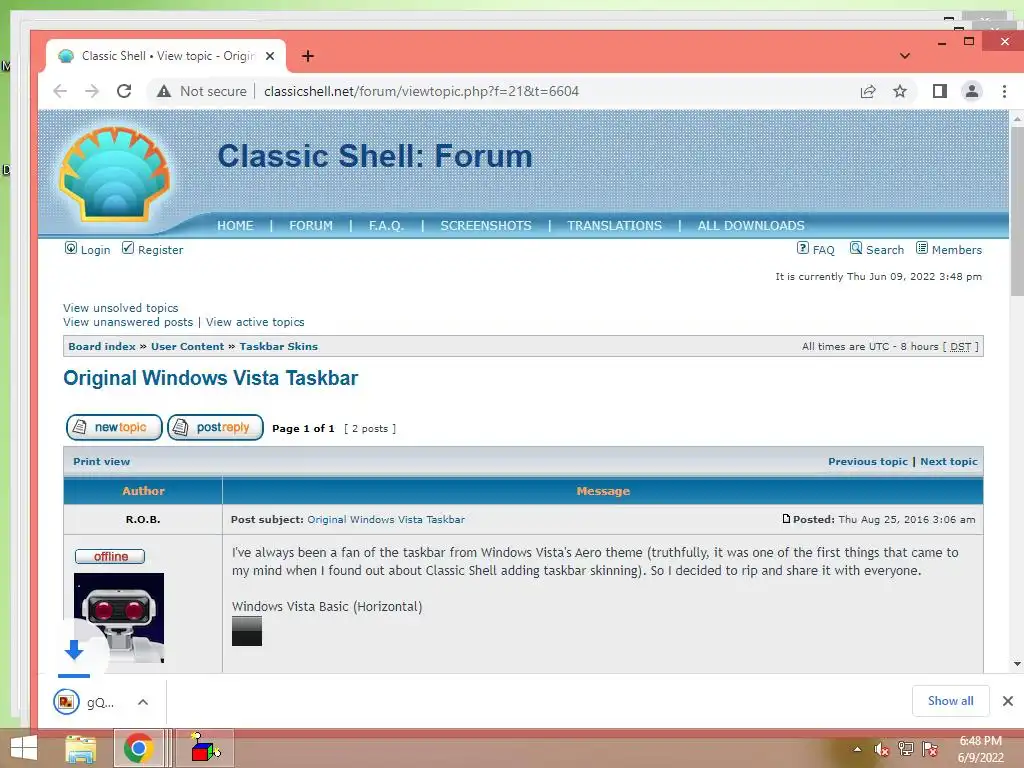Go to Board index breadcrumb
This screenshot has width=1024, height=768.
coord(102,346)
